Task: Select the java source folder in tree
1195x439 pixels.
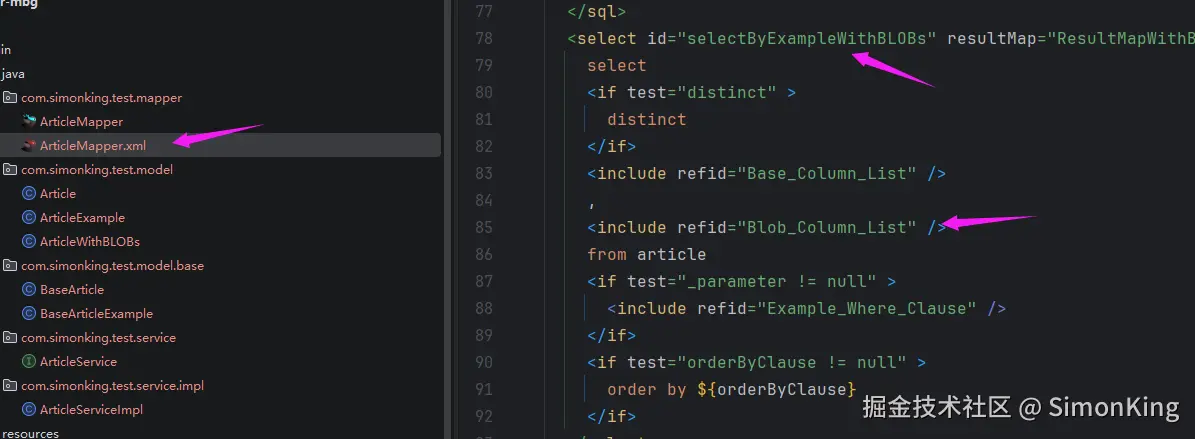Action: (x=13, y=74)
